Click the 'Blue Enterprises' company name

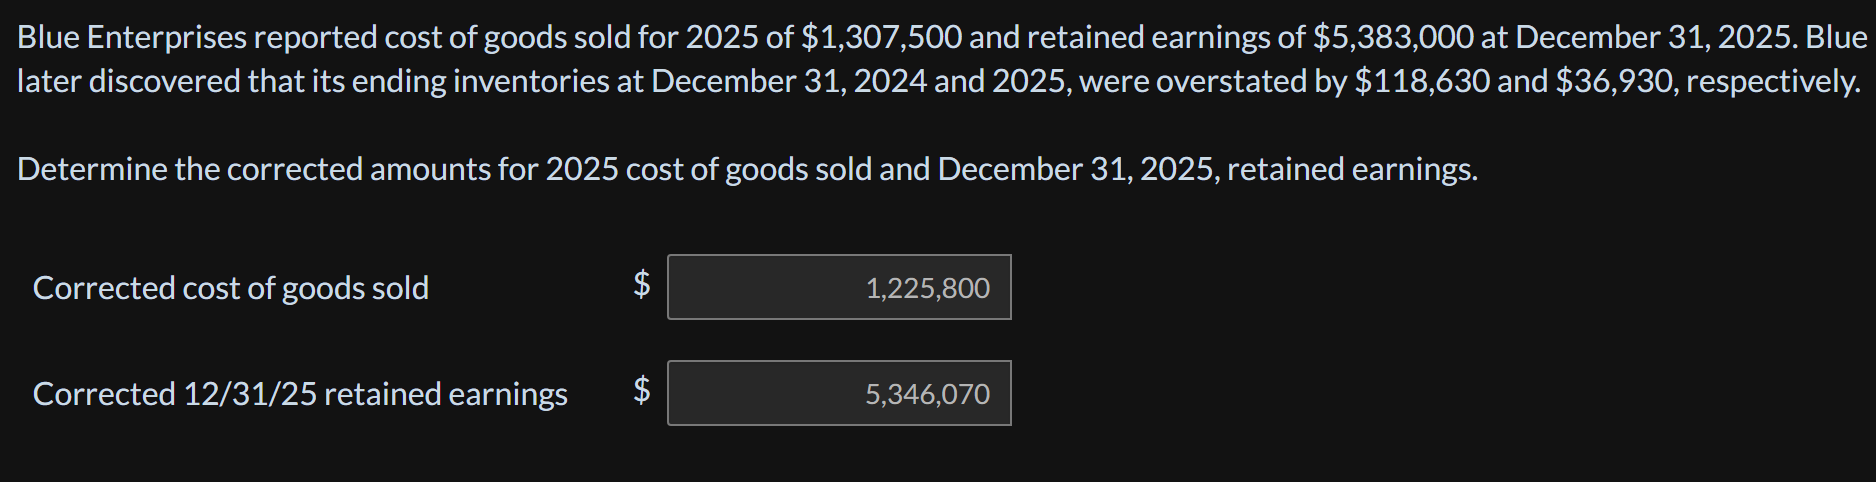pos(132,37)
